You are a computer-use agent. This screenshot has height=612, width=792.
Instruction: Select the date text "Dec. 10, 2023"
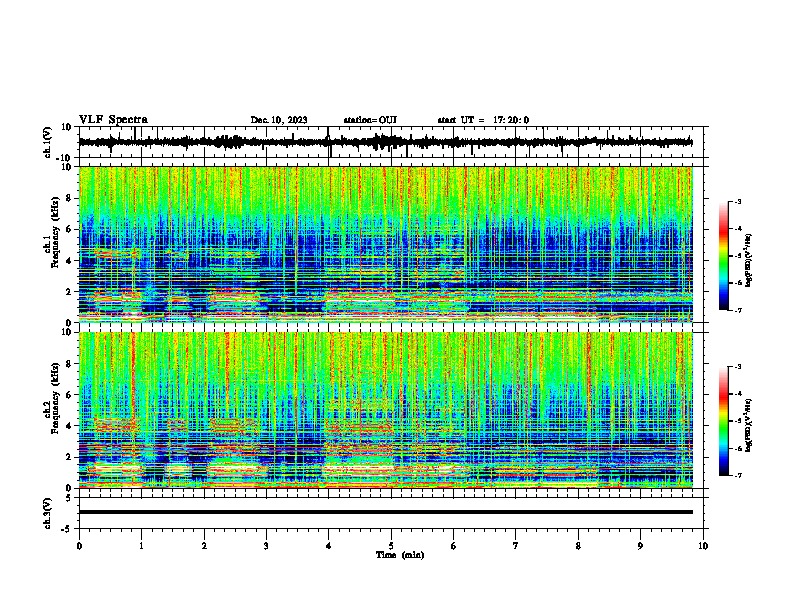pos(279,120)
